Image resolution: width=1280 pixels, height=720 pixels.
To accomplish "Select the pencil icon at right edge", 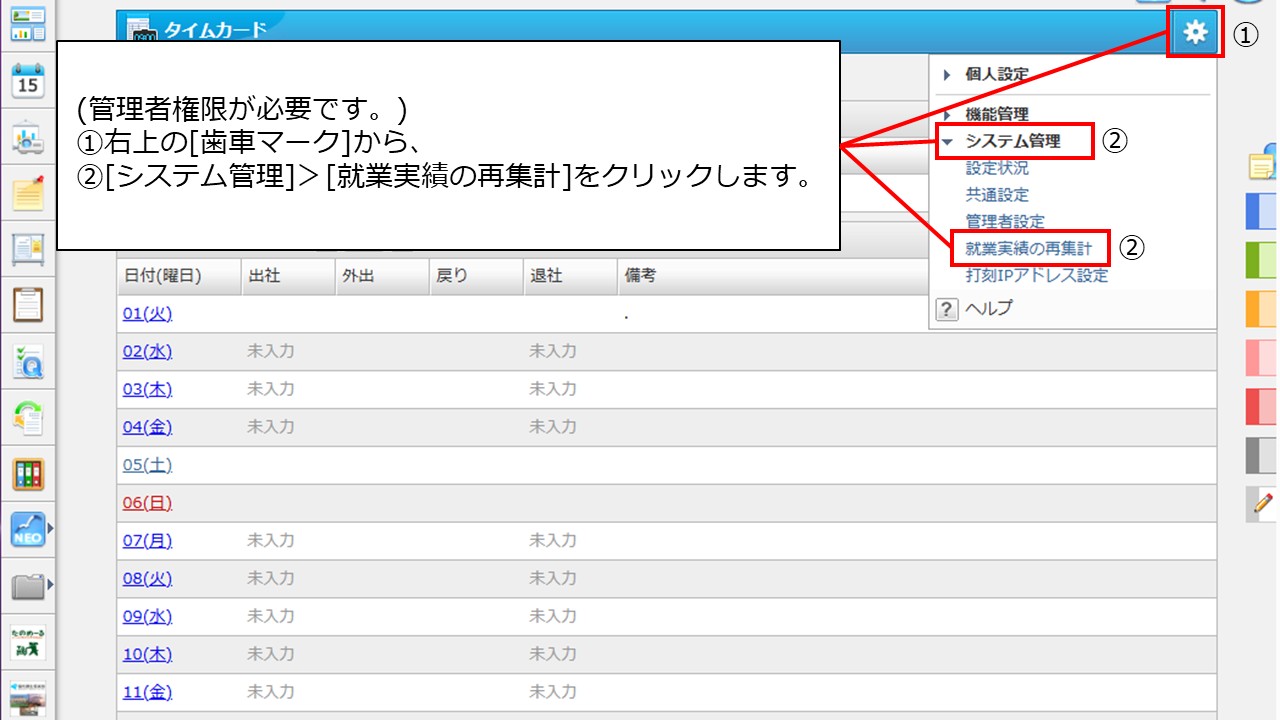I will [x=1263, y=503].
